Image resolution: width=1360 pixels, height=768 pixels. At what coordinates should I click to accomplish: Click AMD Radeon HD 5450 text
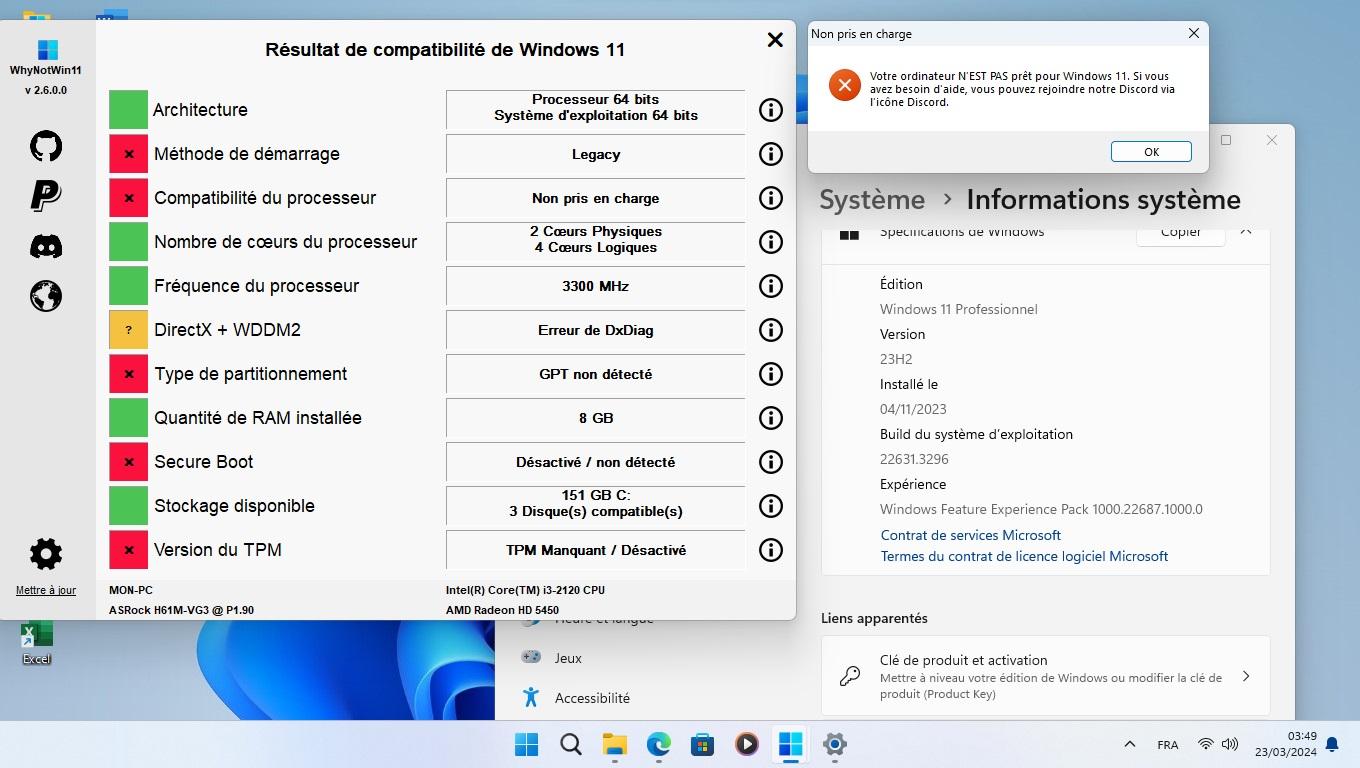point(502,610)
